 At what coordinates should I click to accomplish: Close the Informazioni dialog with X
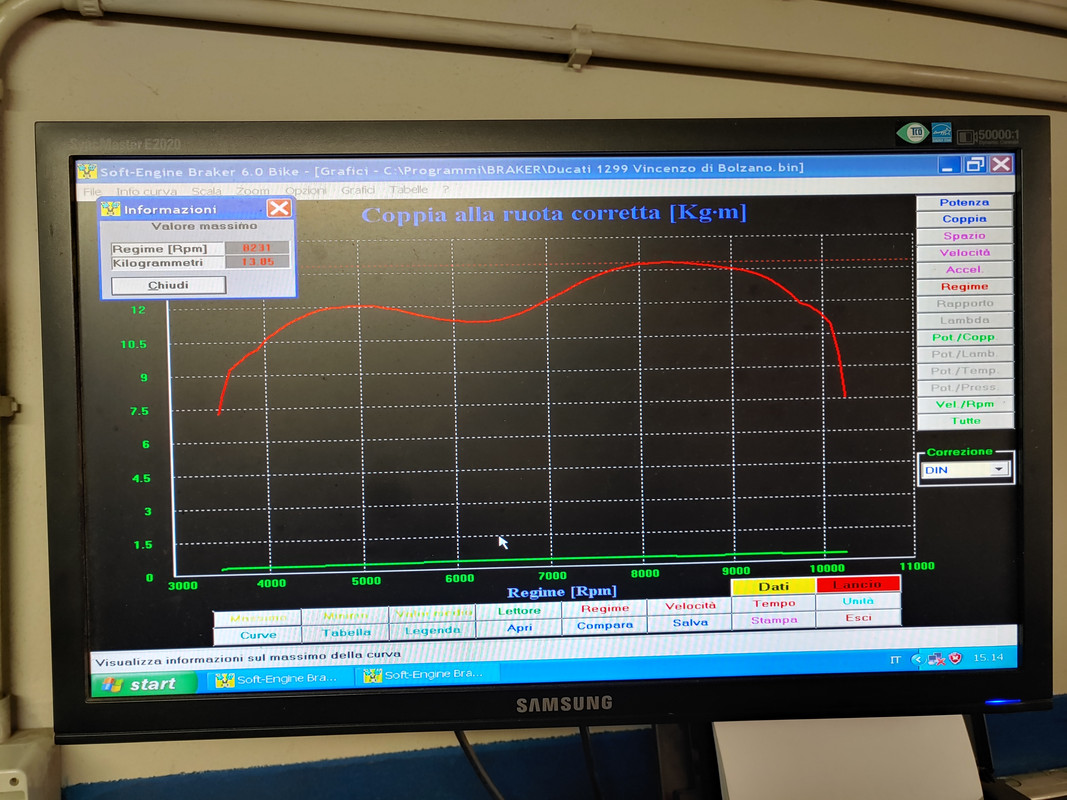[x=278, y=208]
